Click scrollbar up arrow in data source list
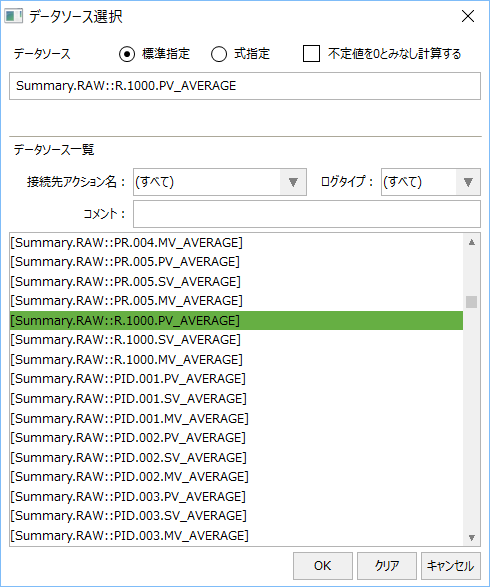This screenshot has height=587, width=490. (x=472, y=242)
